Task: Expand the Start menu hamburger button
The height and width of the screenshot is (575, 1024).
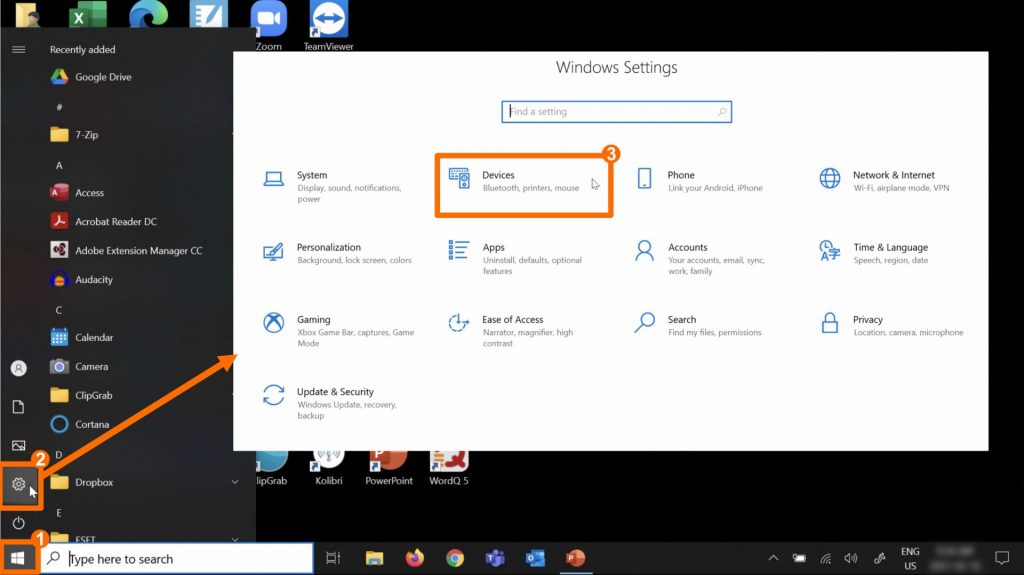Action: pos(18,50)
